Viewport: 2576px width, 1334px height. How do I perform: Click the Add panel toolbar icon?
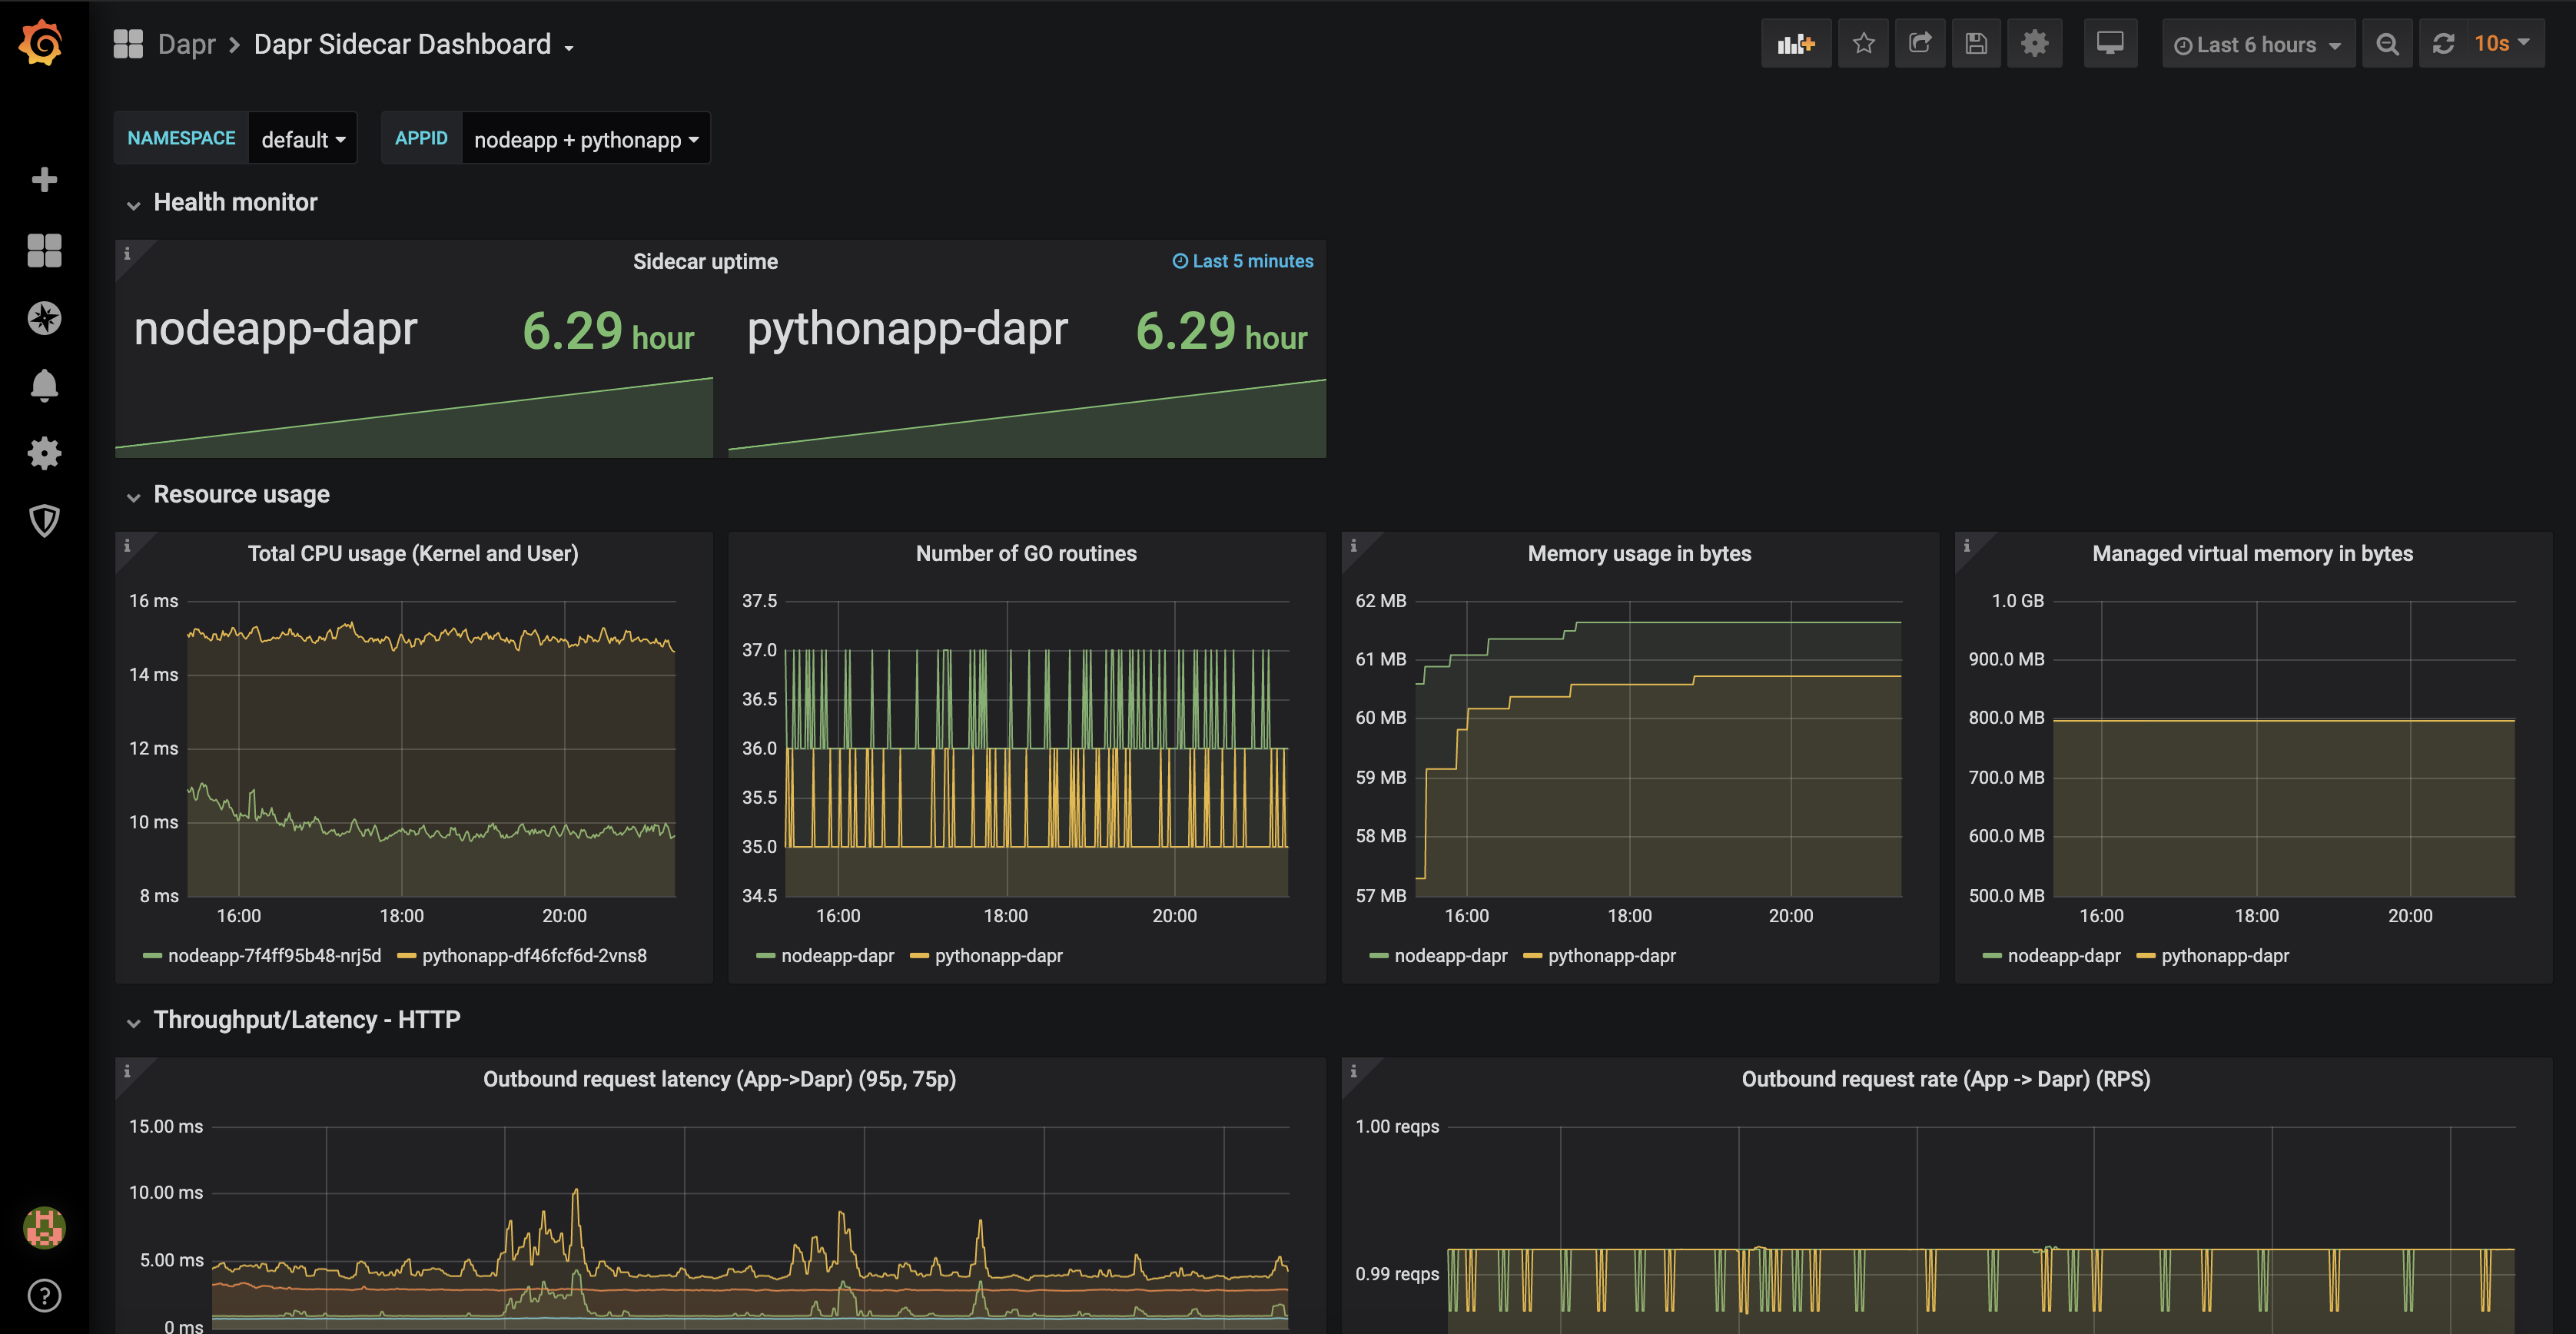tap(1795, 44)
